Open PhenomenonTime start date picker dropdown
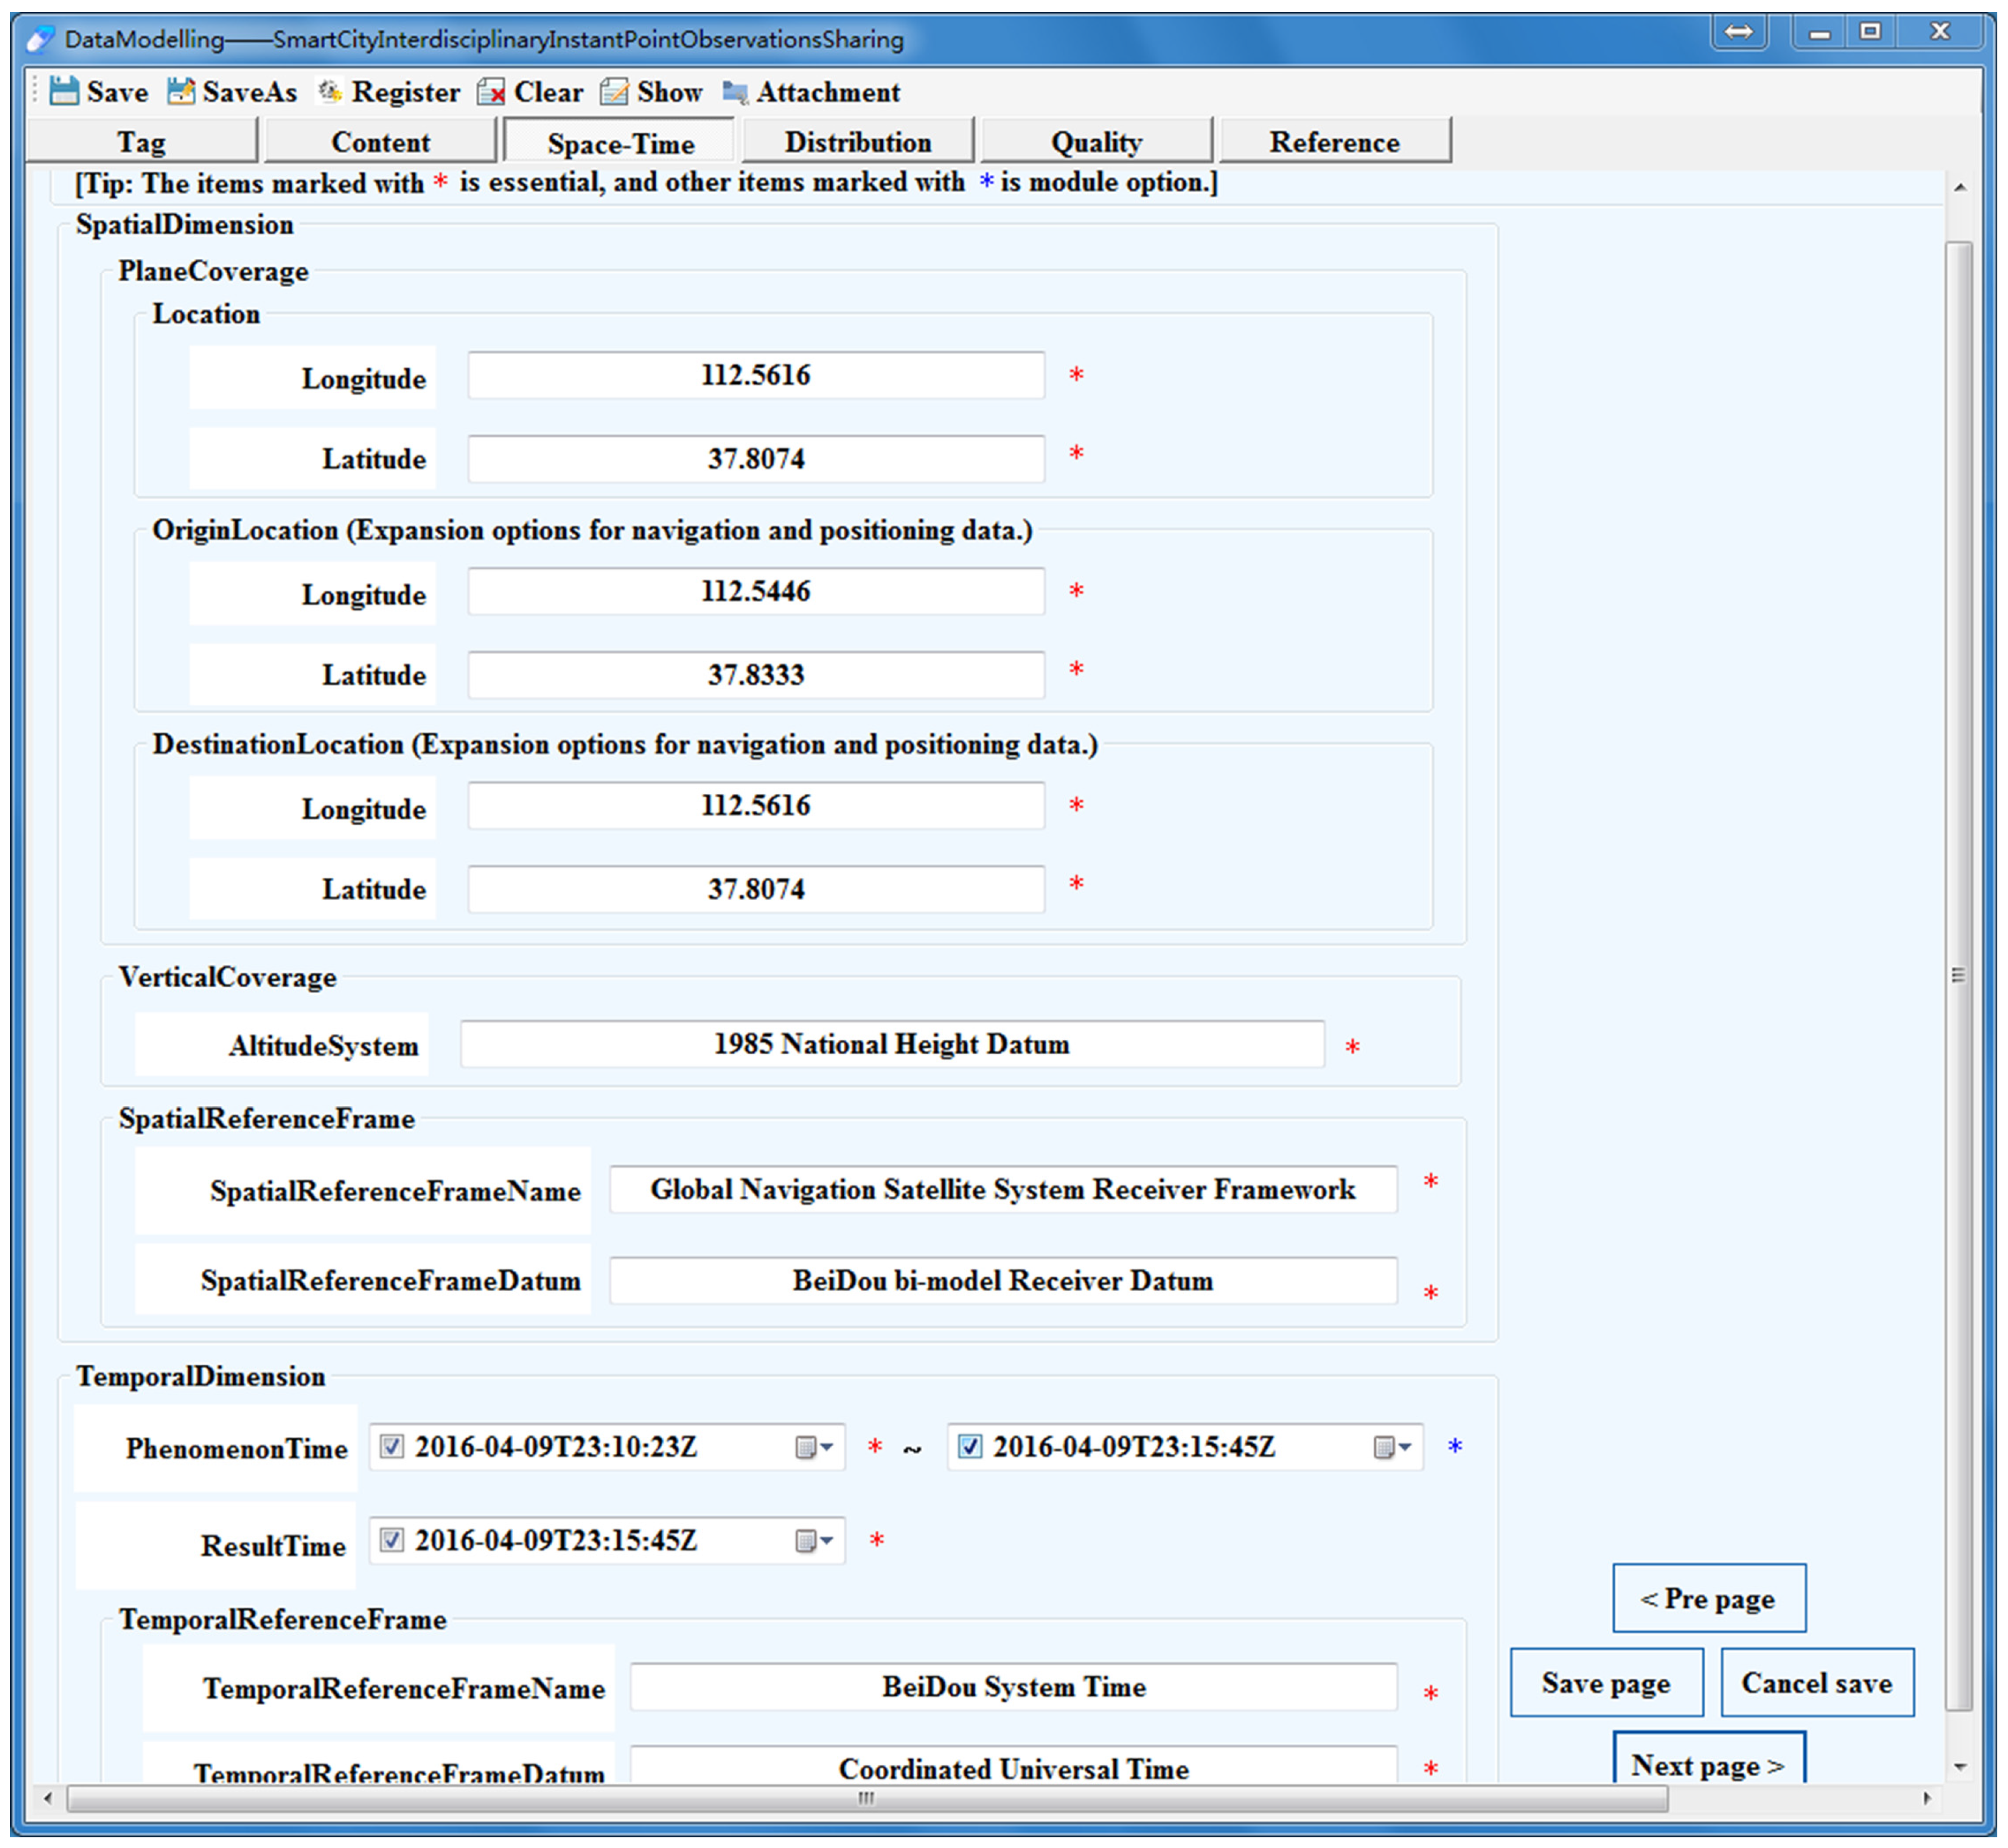The height and width of the screenshot is (1848, 2008). point(813,1447)
